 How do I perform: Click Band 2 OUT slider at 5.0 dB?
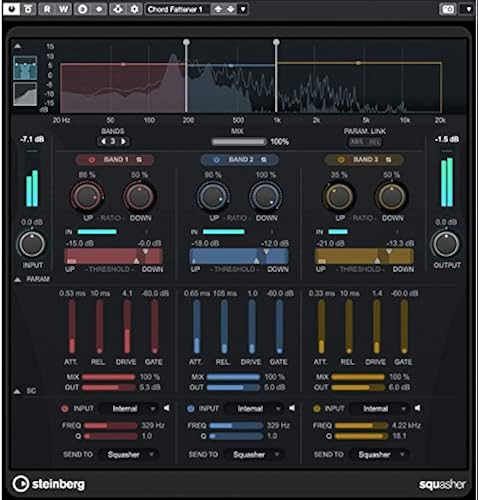click(x=233, y=388)
